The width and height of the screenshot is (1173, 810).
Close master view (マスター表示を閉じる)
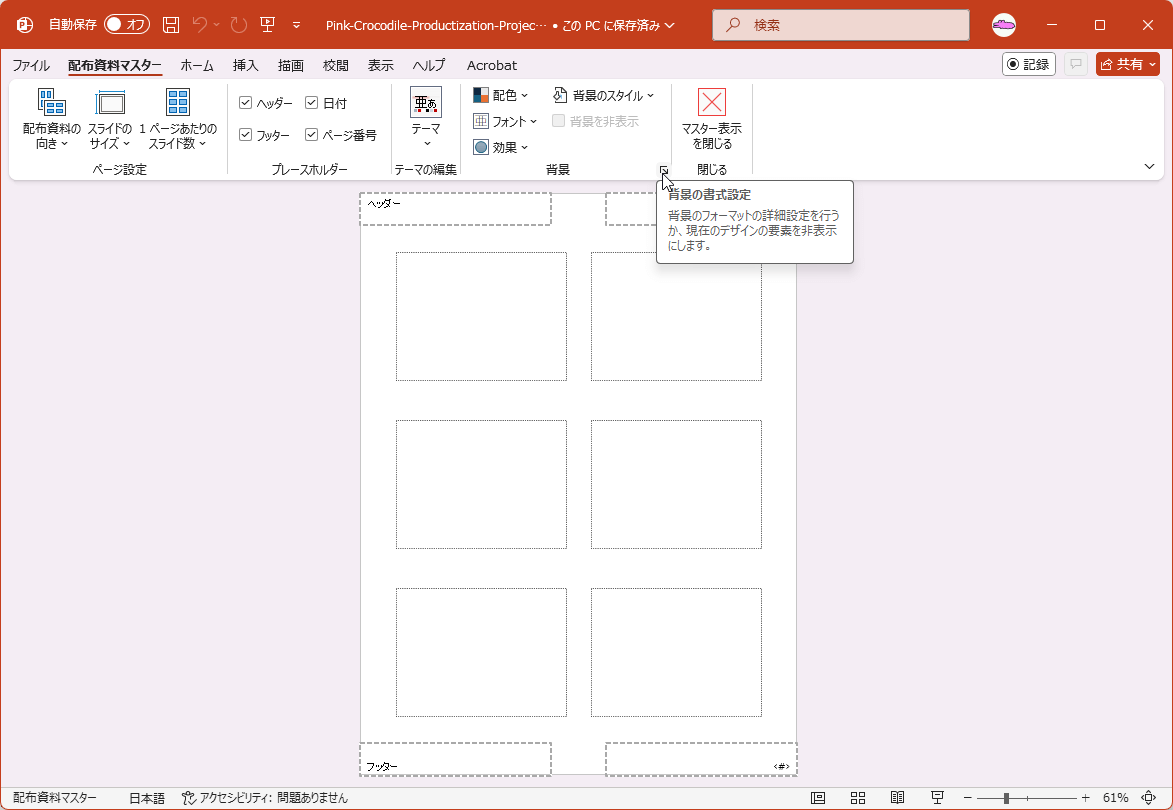(x=711, y=119)
